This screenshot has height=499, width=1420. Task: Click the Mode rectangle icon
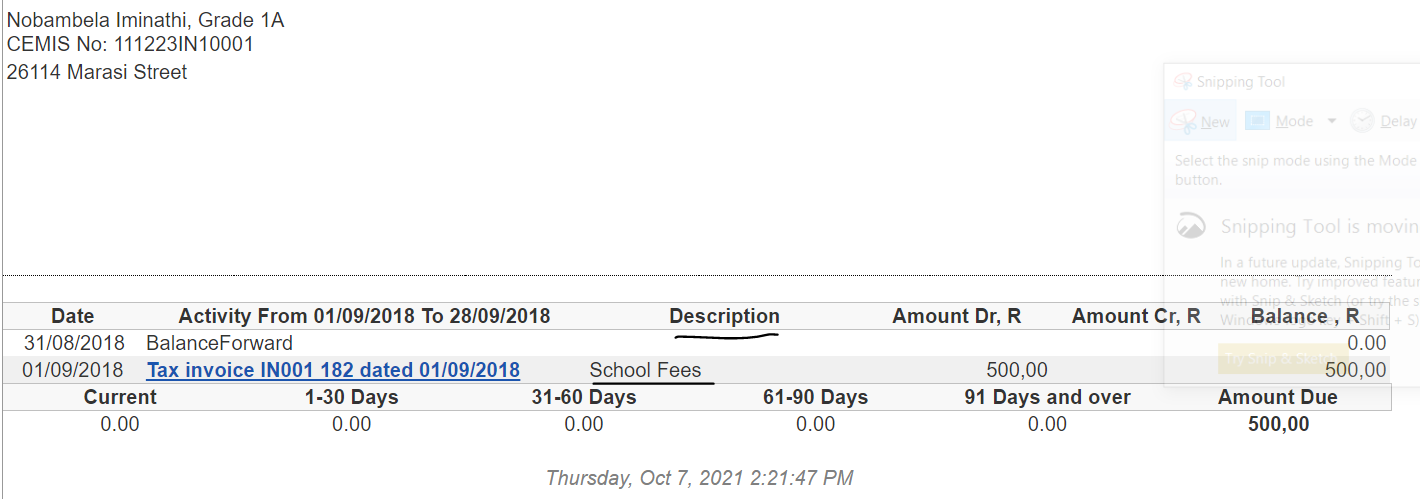coord(1257,121)
